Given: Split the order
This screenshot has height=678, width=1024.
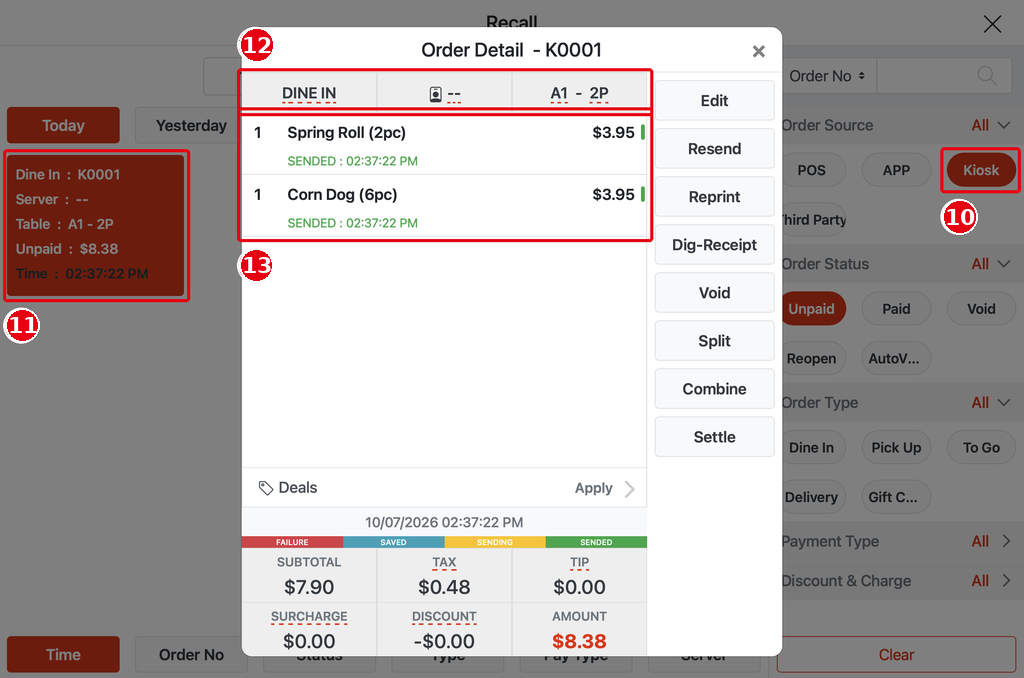Looking at the screenshot, I should tap(714, 341).
